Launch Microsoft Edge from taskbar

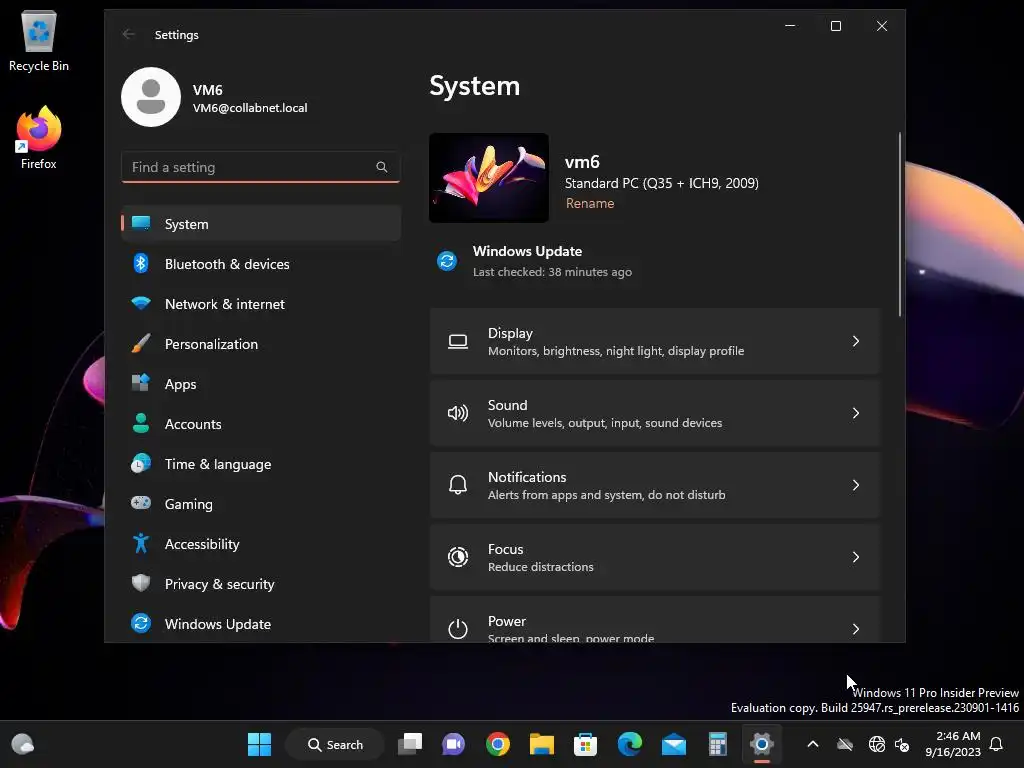[630, 744]
